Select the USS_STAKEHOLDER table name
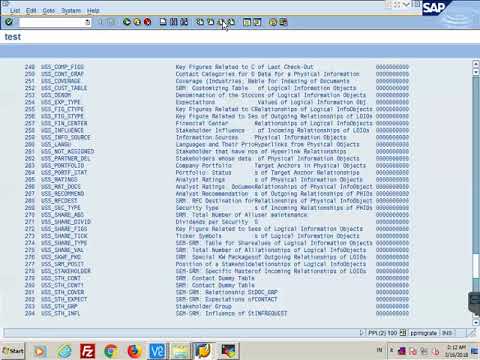480x360 pixels. click(66, 271)
